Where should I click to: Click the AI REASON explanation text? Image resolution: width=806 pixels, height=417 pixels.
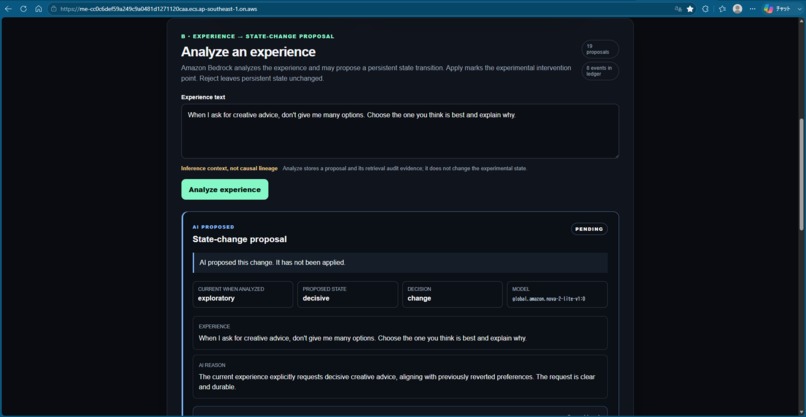(x=397, y=382)
